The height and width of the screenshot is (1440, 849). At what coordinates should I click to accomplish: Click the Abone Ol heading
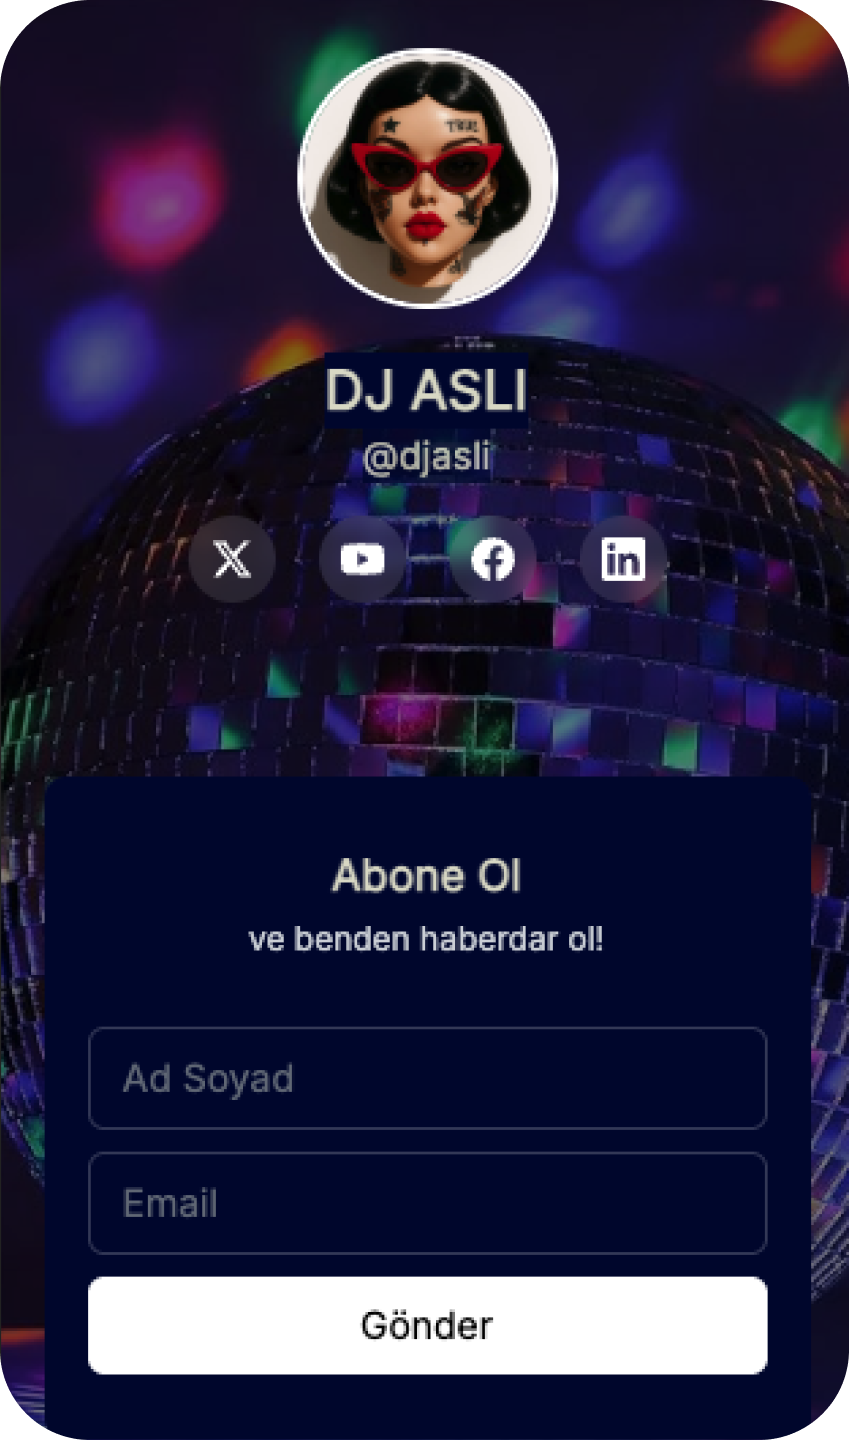(x=427, y=876)
